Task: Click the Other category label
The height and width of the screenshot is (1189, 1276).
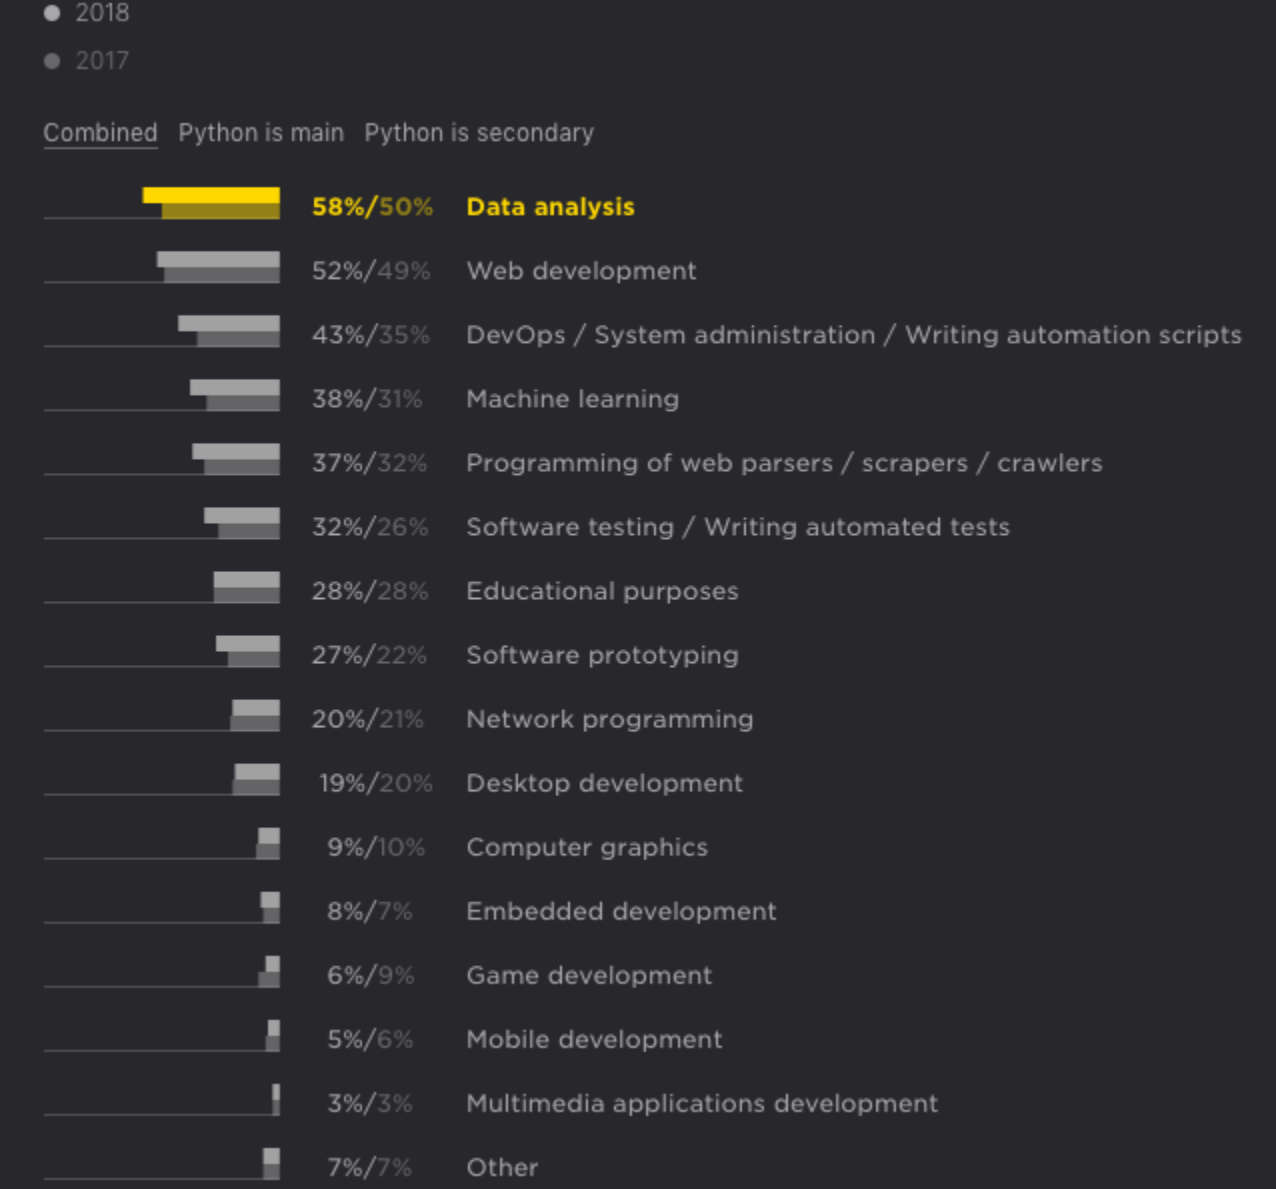Action: point(502,1167)
